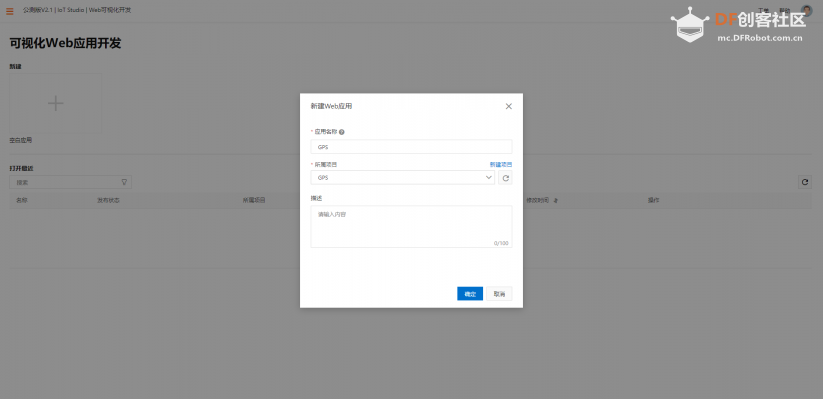Click the 应用名称 input containing GPS

pos(412,147)
